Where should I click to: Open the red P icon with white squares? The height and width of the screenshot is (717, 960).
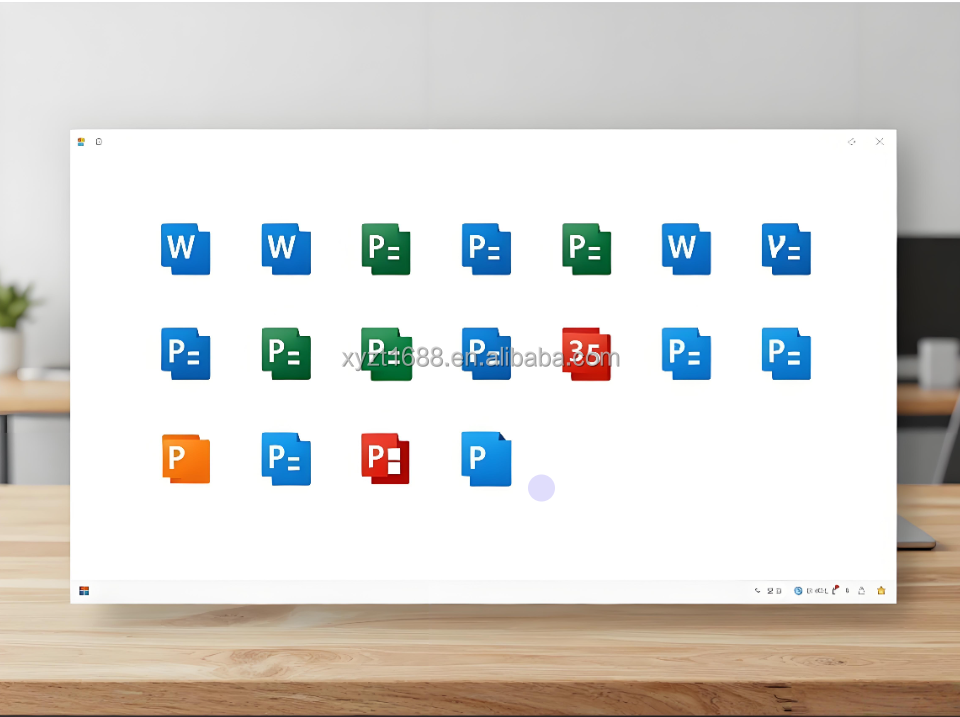(x=386, y=459)
